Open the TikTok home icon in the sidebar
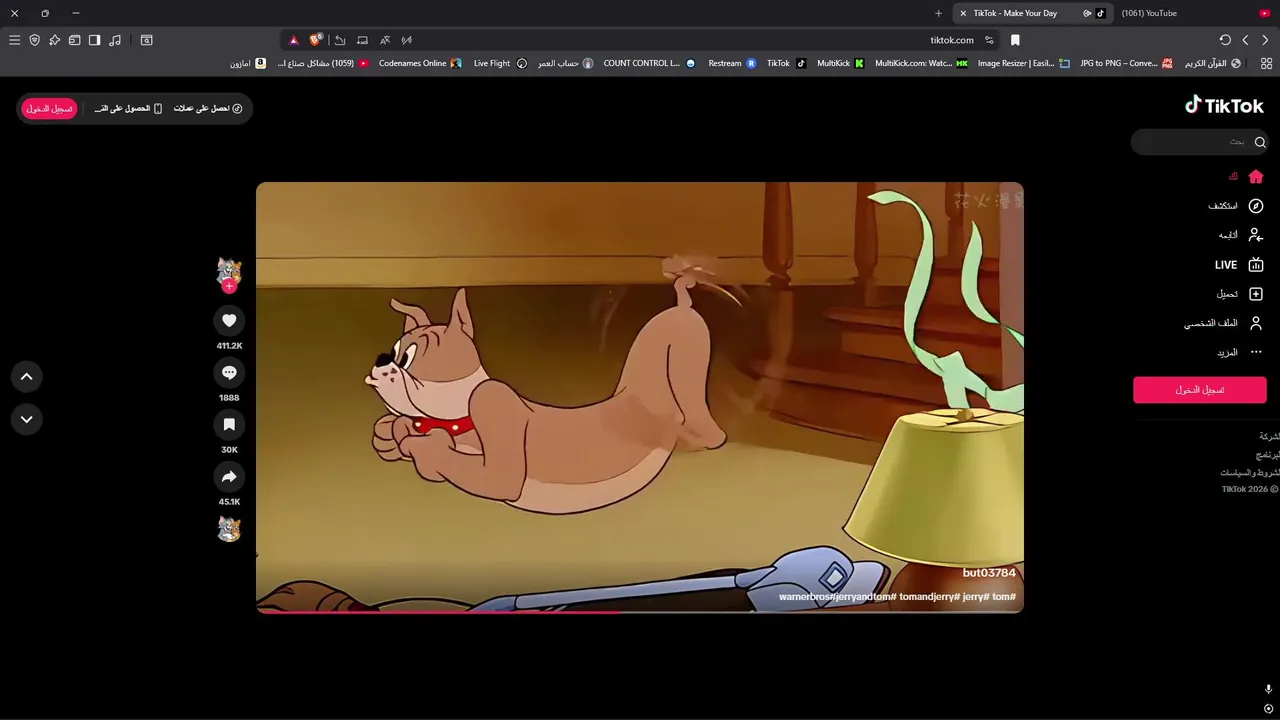 click(x=1256, y=176)
